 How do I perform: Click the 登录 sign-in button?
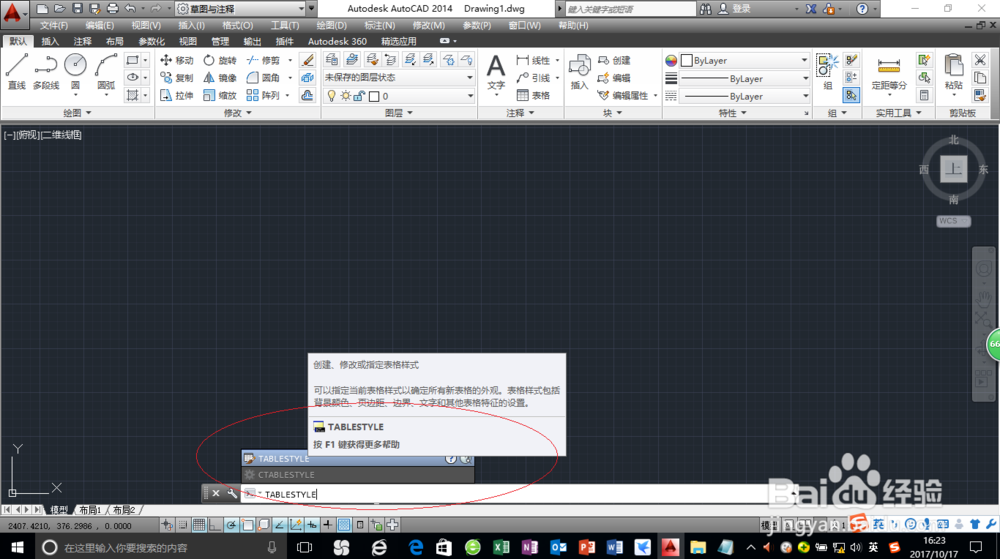click(x=735, y=8)
